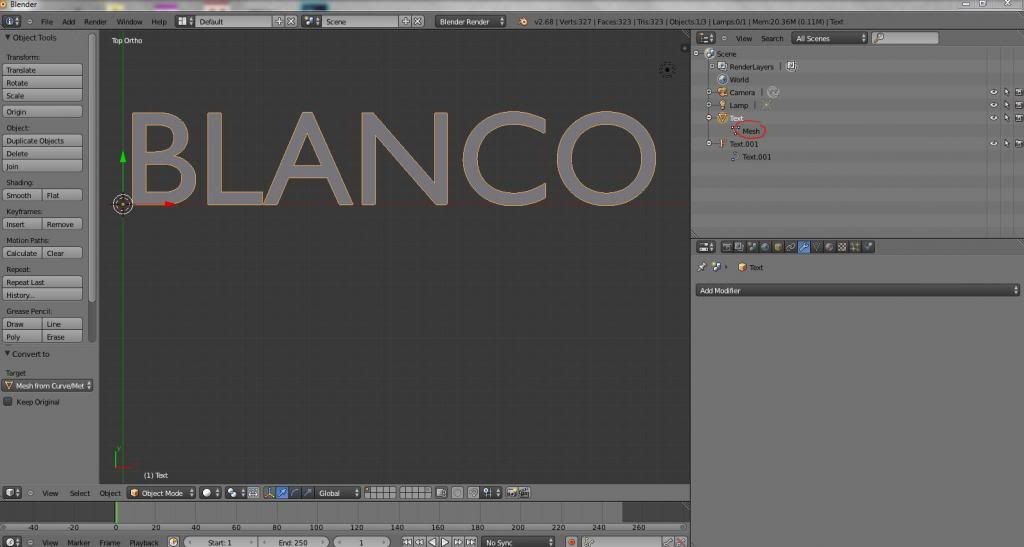Click the translate manipulator arrow icon
The image size is (1024, 547).
(x=283, y=493)
